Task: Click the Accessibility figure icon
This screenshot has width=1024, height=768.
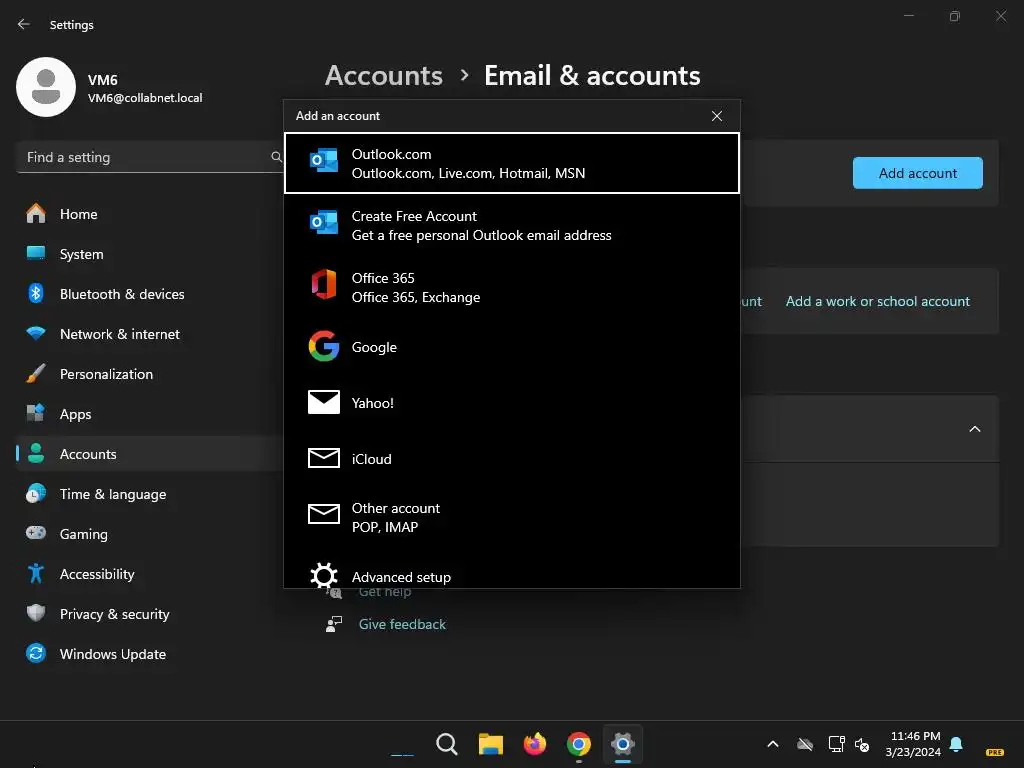Action: 36,573
